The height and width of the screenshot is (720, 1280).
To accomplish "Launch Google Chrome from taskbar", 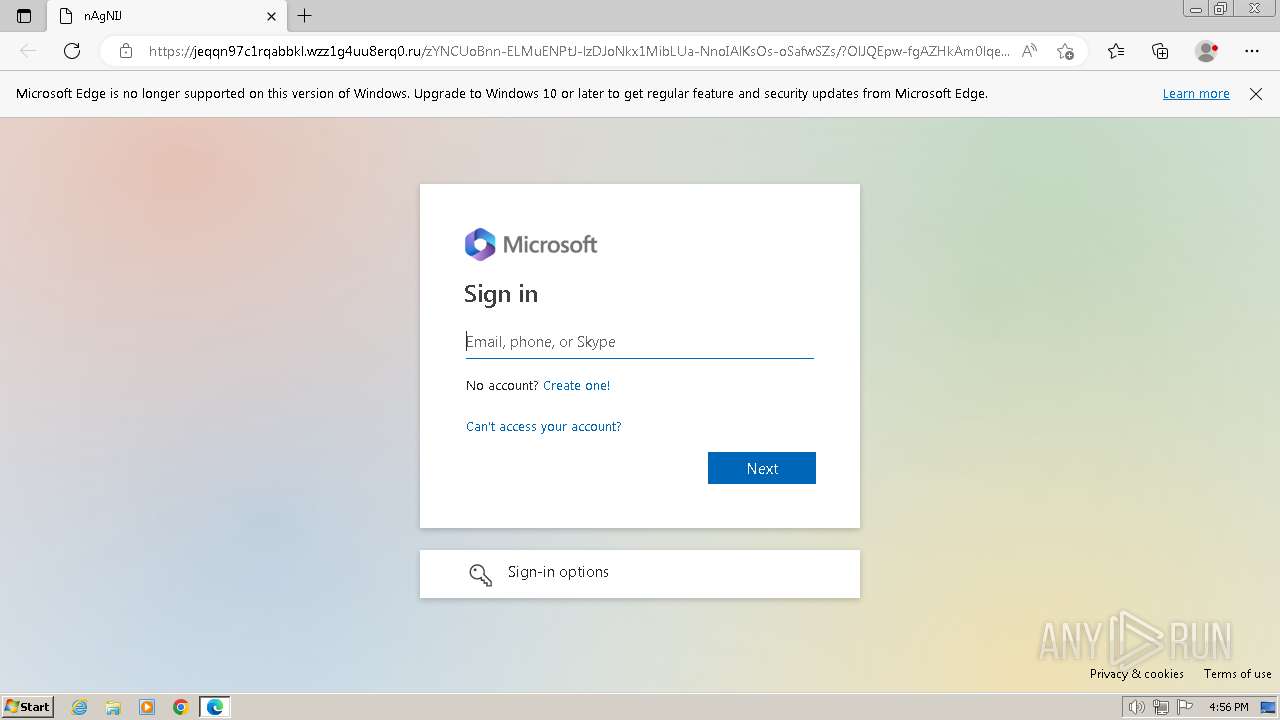I will coord(180,707).
